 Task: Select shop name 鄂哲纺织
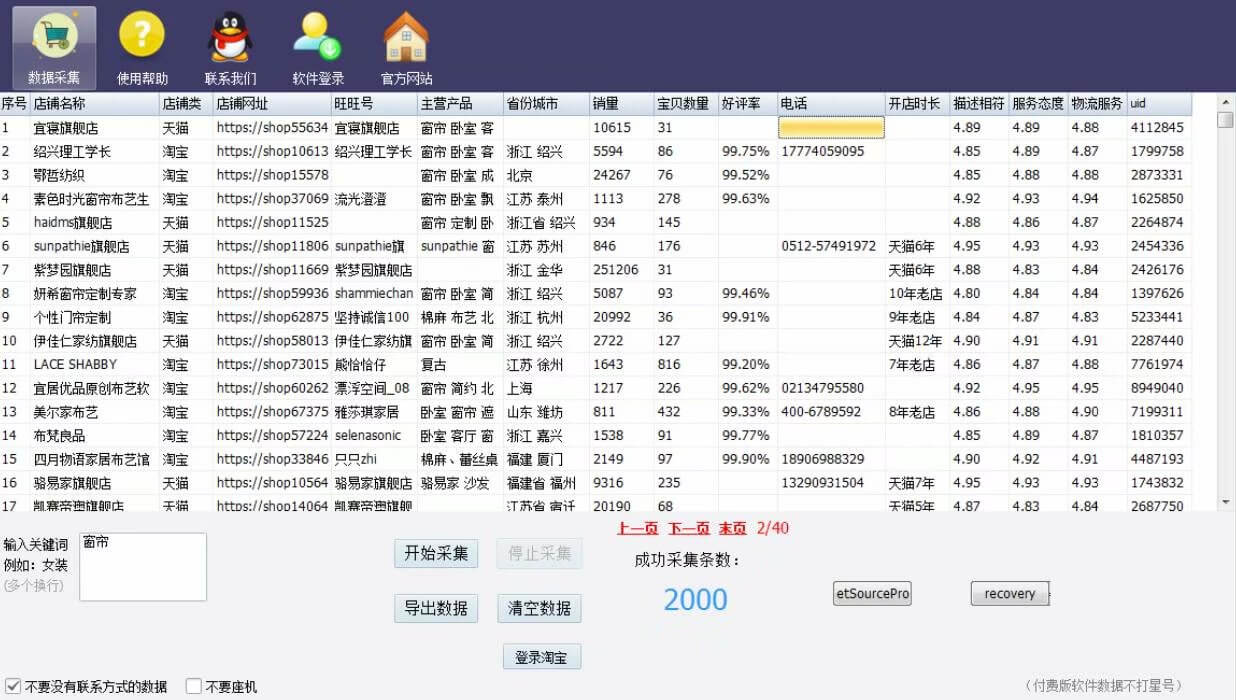59,175
